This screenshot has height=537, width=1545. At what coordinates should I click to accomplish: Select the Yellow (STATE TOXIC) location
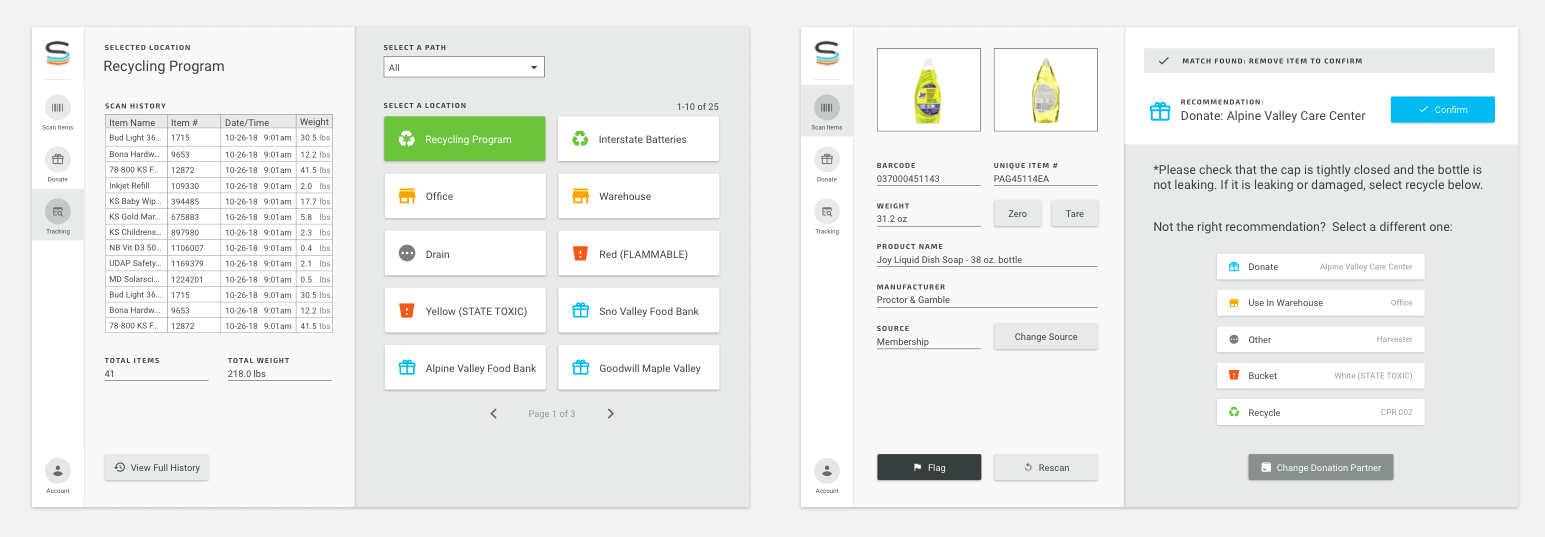pyautogui.click(x=465, y=311)
